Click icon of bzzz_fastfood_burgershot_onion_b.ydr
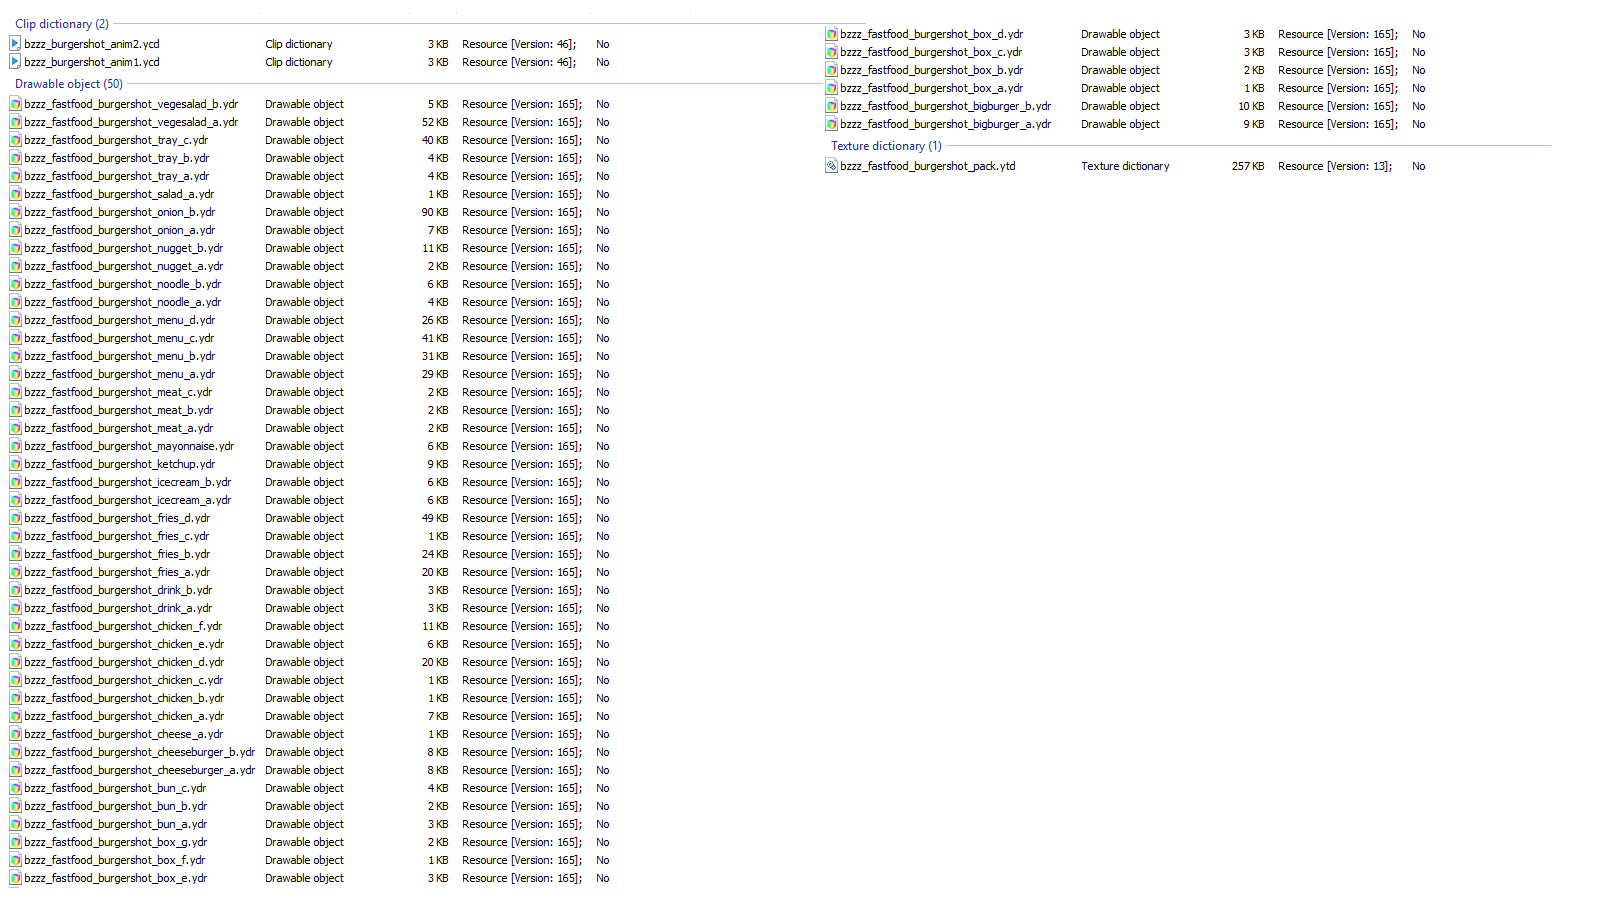Image resolution: width=1600 pixels, height=900 pixels. (x=15, y=212)
